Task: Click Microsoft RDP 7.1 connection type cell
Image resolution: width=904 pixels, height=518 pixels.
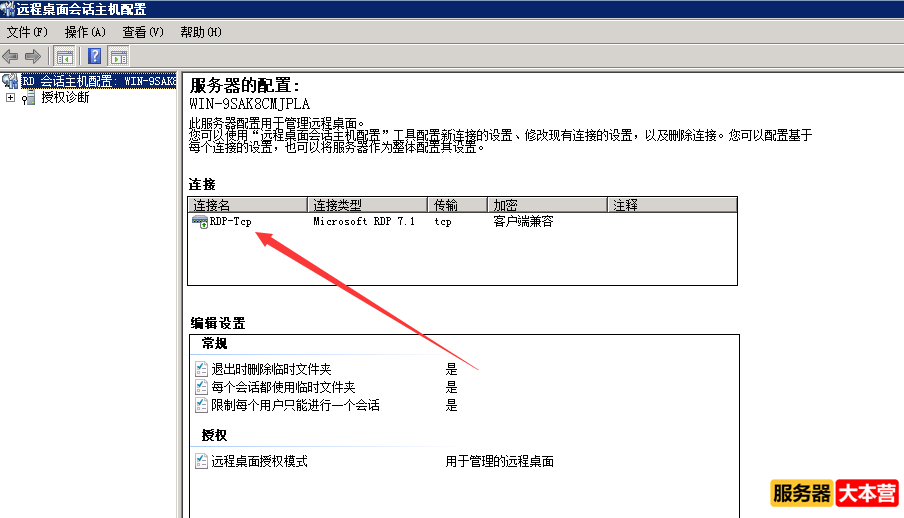Action: 364,222
